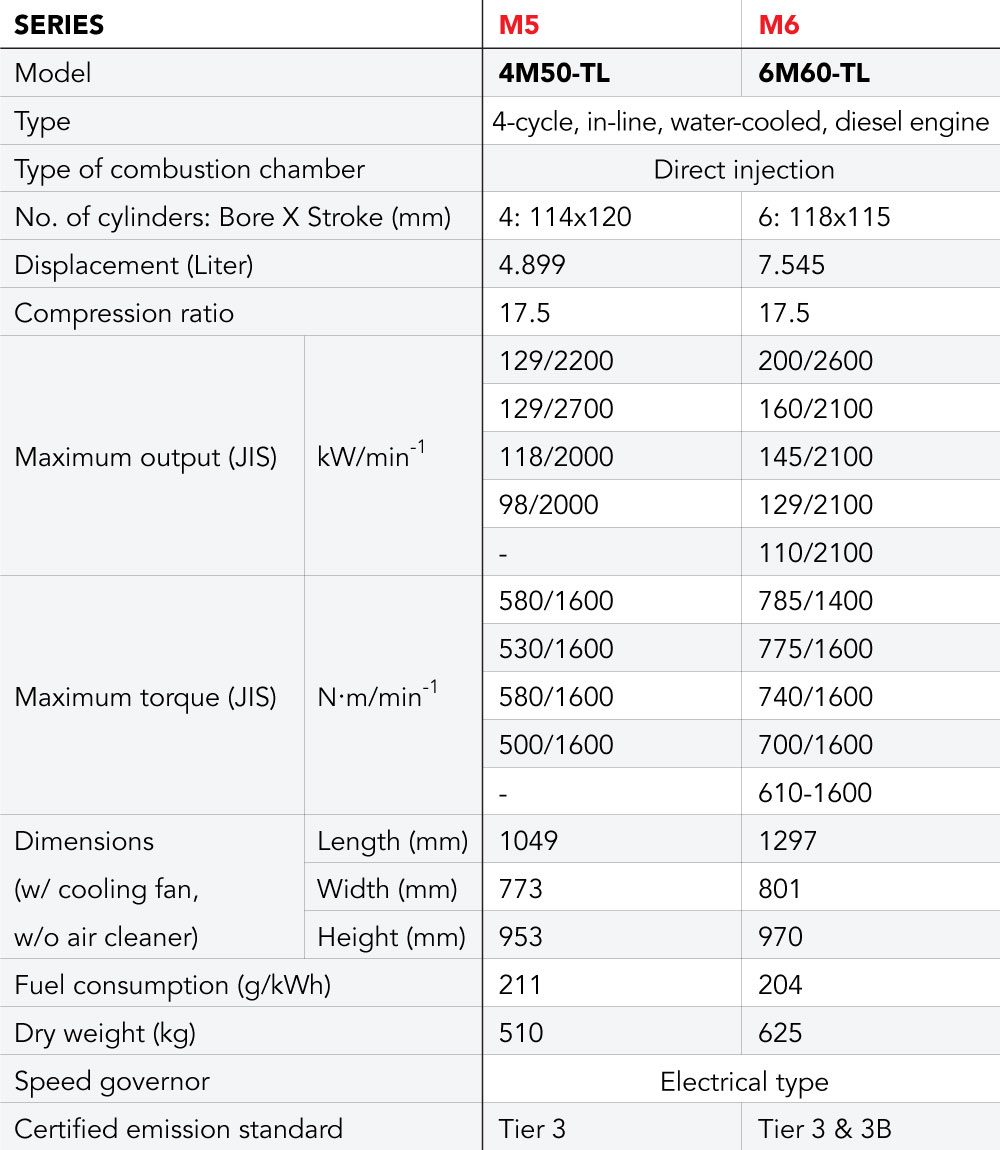Click the 610-1600 torque value
The width and height of the screenshot is (1000, 1150).
(815, 793)
